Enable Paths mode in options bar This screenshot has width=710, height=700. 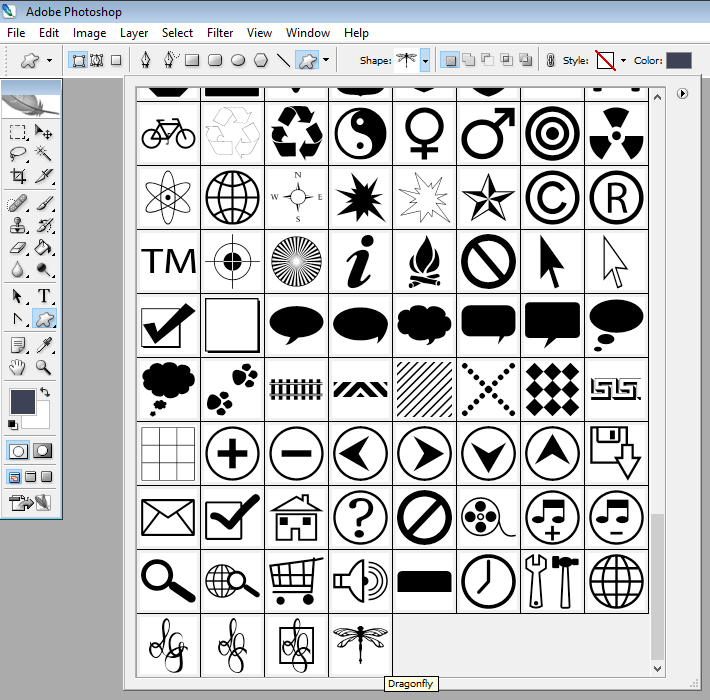click(x=97, y=60)
